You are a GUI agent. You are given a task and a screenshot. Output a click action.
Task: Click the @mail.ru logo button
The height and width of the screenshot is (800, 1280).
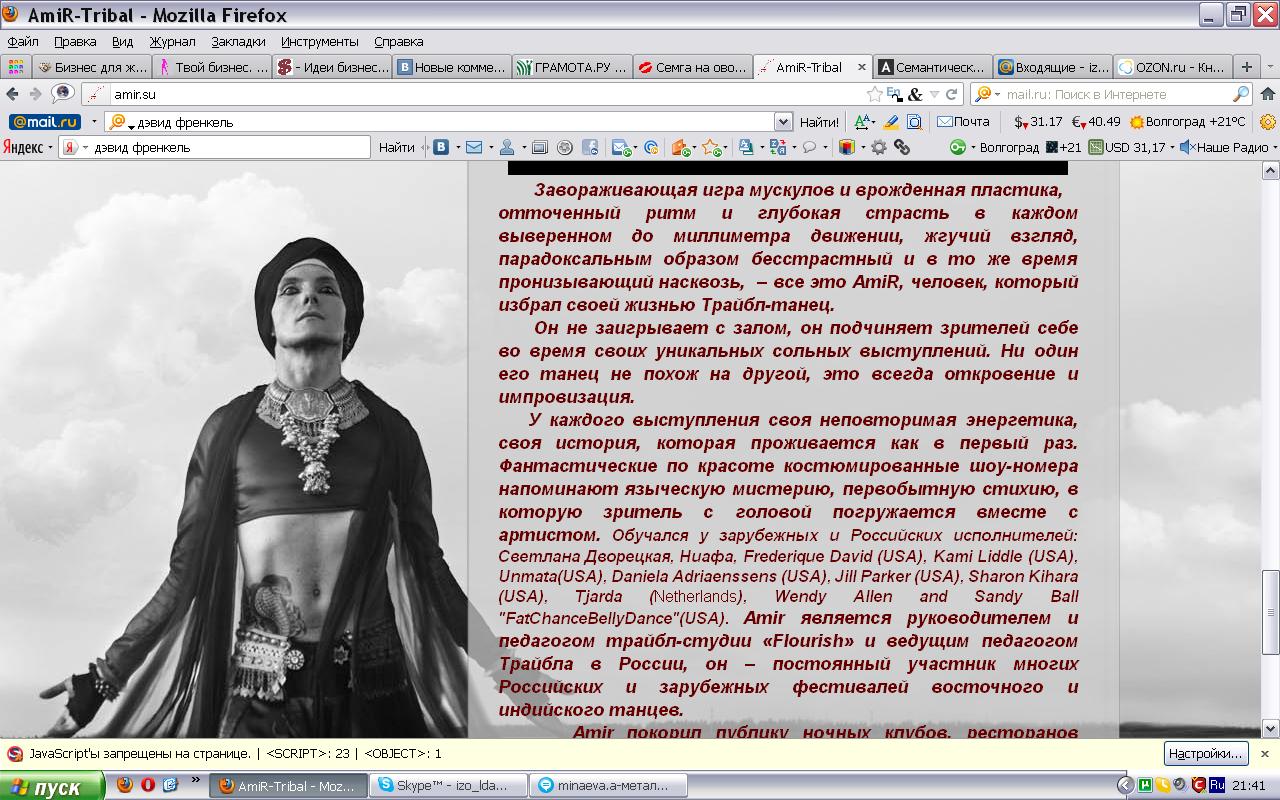45,122
